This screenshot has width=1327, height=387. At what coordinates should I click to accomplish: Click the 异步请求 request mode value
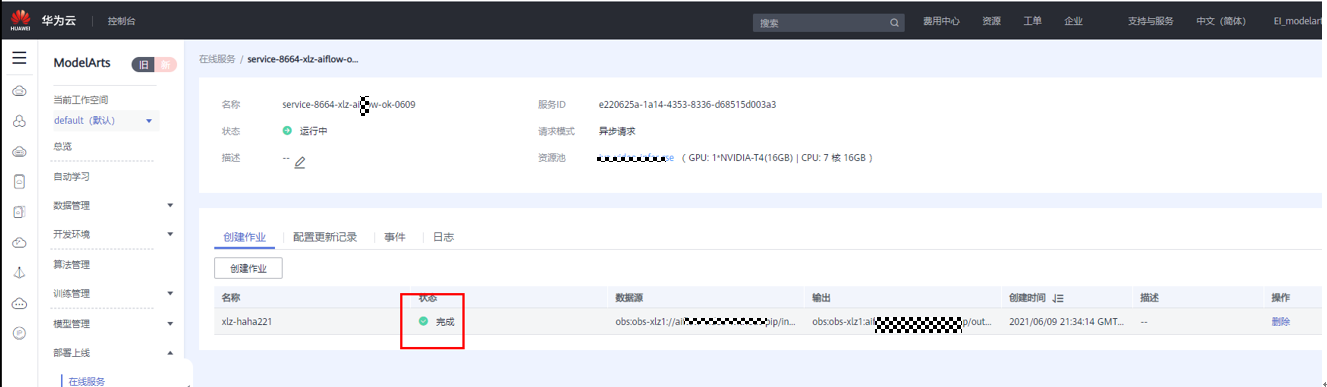(617, 131)
